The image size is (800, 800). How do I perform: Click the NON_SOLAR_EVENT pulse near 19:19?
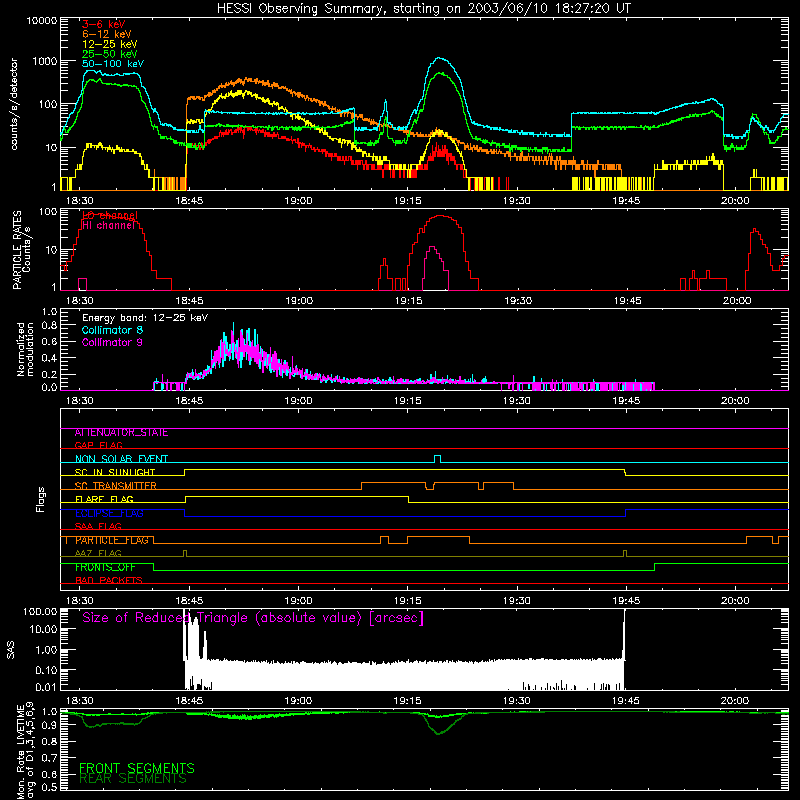(x=437, y=458)
